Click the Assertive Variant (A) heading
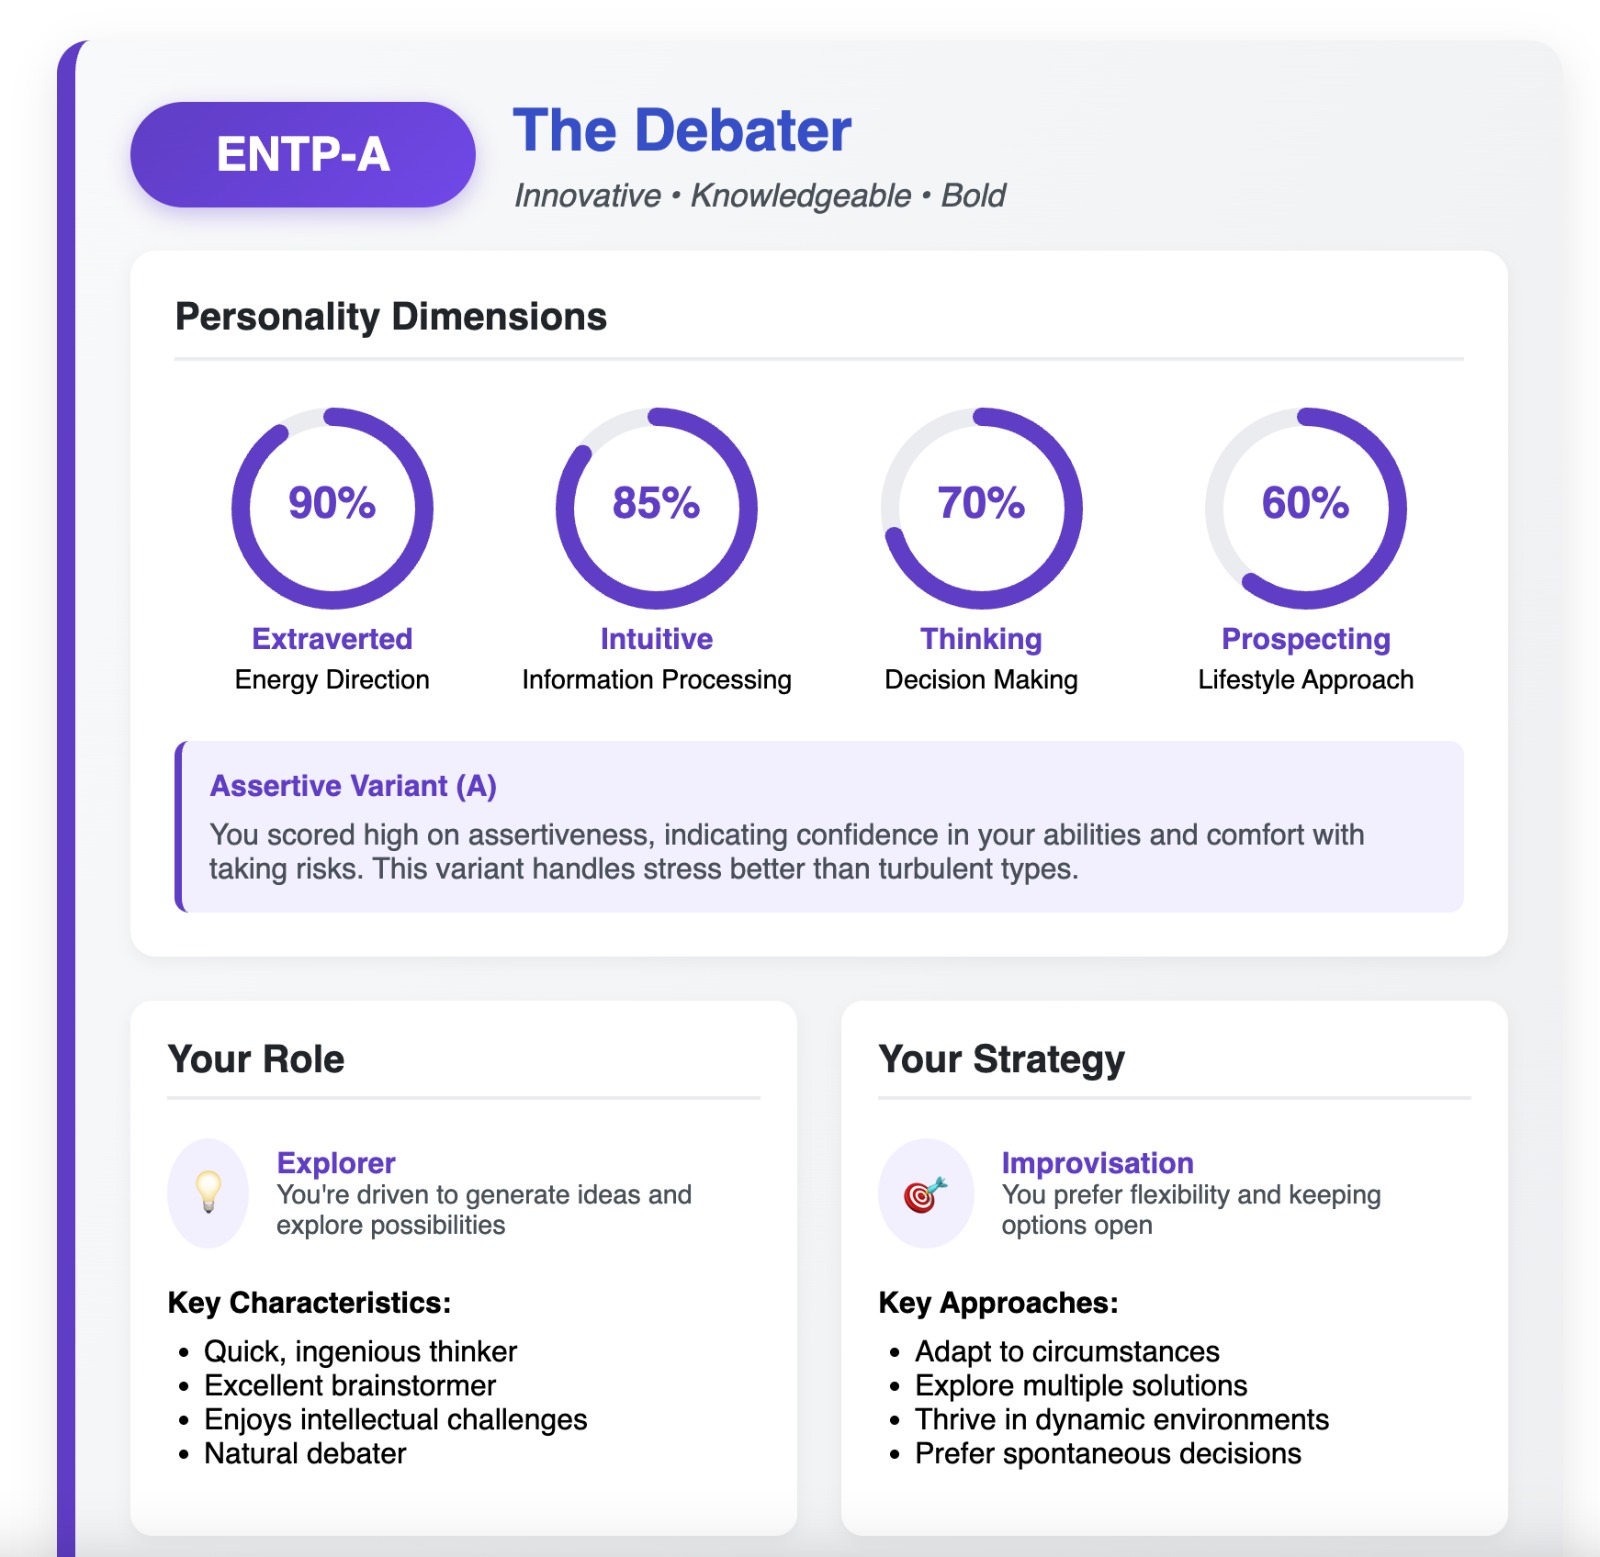The width and height of the screenshot is (1600, 1557). pyautogui.click(x=353, y=786)
